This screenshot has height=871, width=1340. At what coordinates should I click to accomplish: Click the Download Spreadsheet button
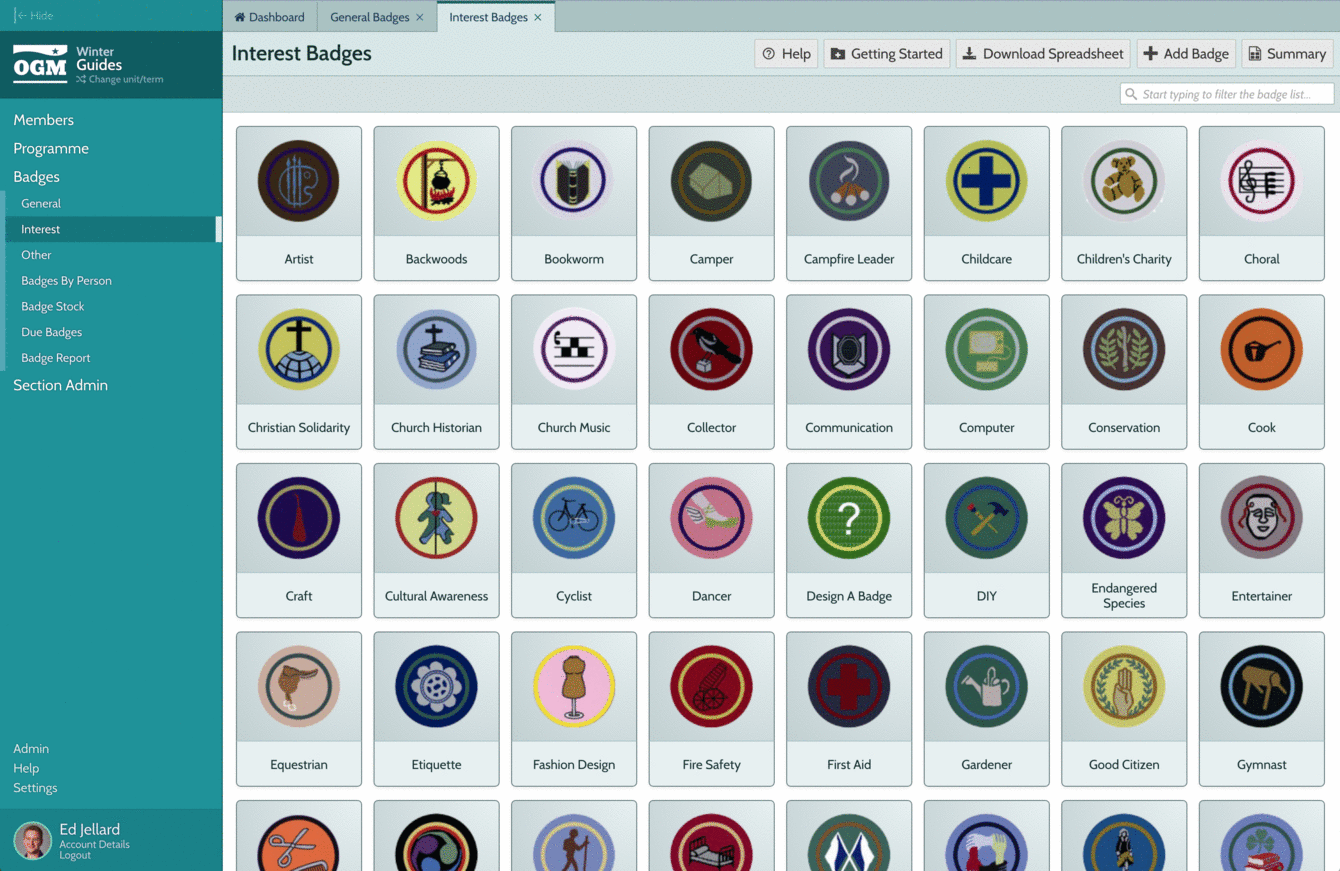1042,54
